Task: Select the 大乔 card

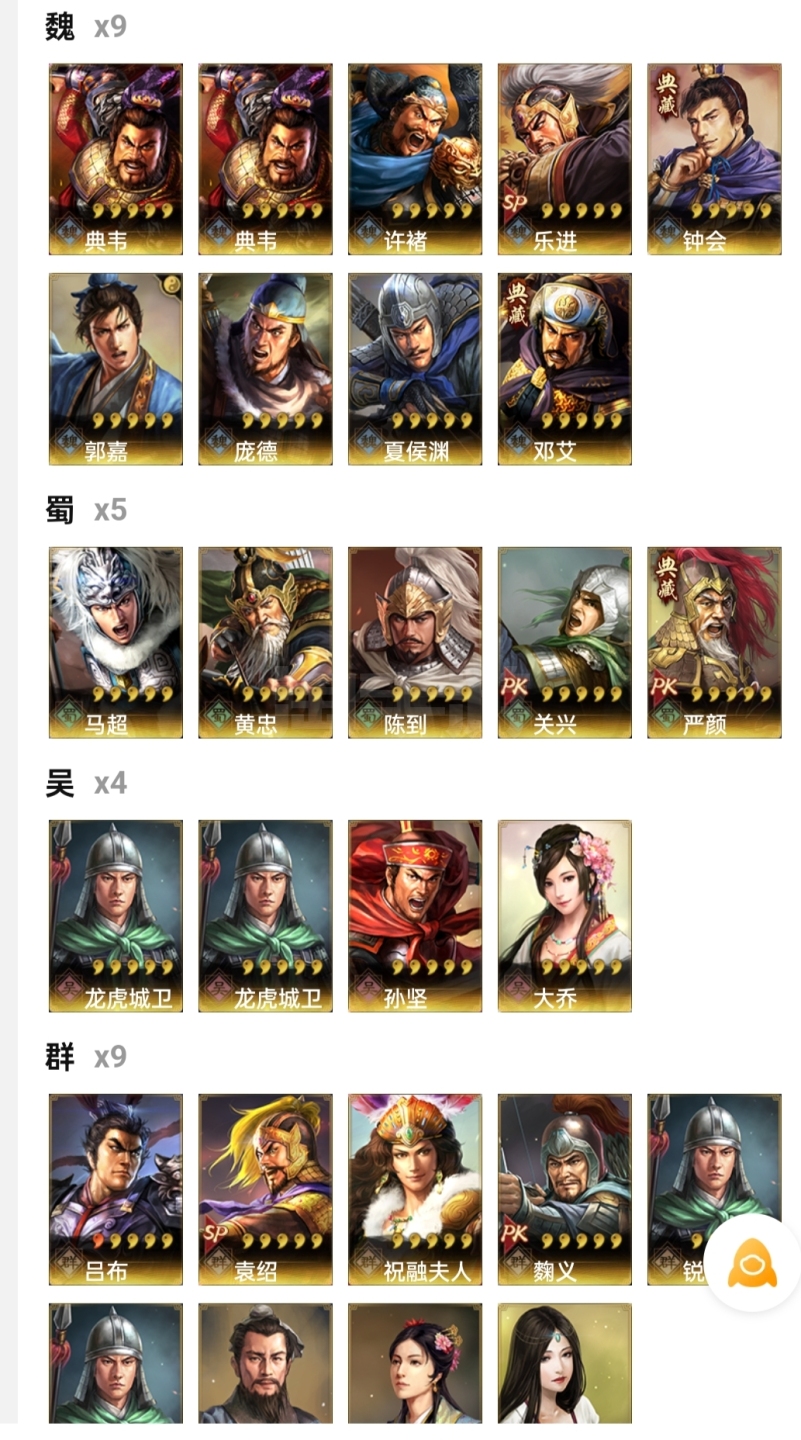Action: tap(565, 916)
